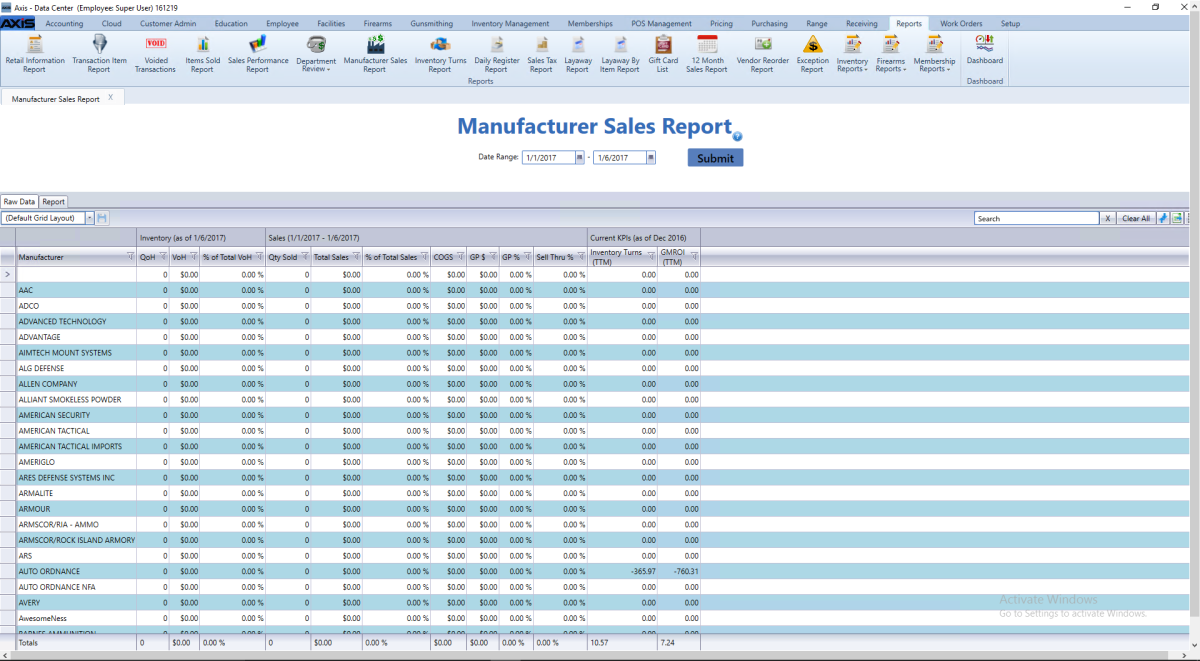Switch to the Setup ribbon tab
This screenshot has width=1200, height=661.
1011,23
